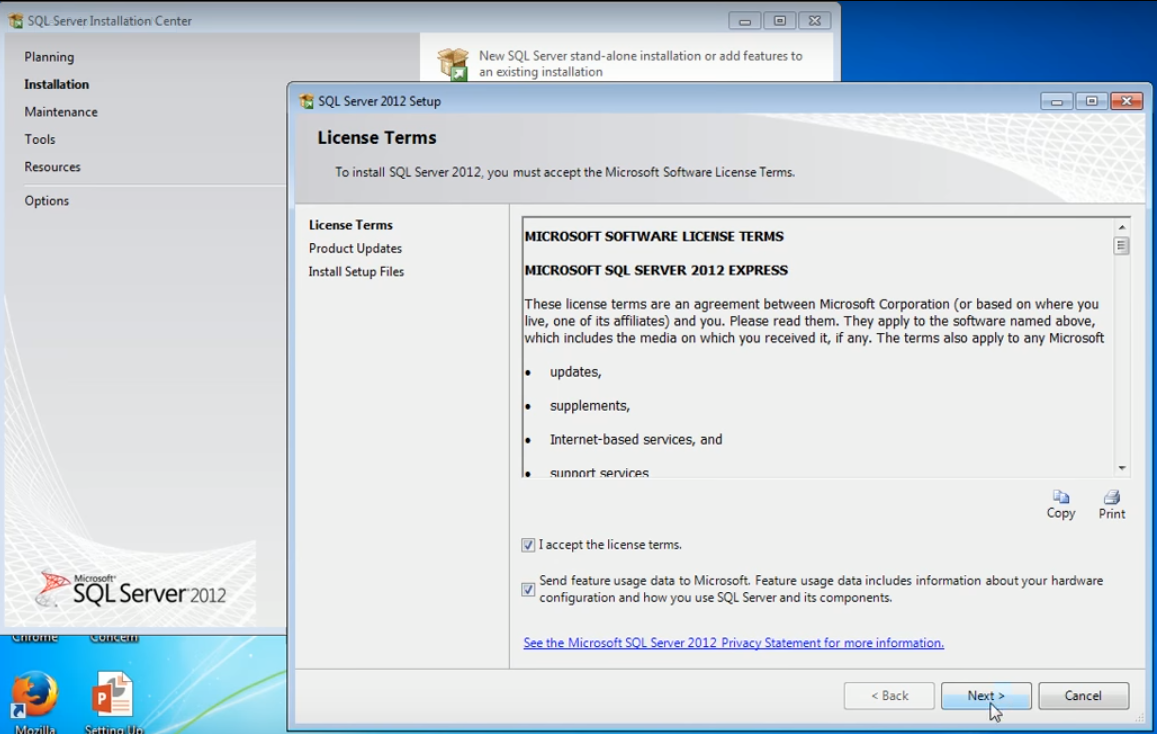Click the Print icon for license terms

click(x=1111, y=496)
